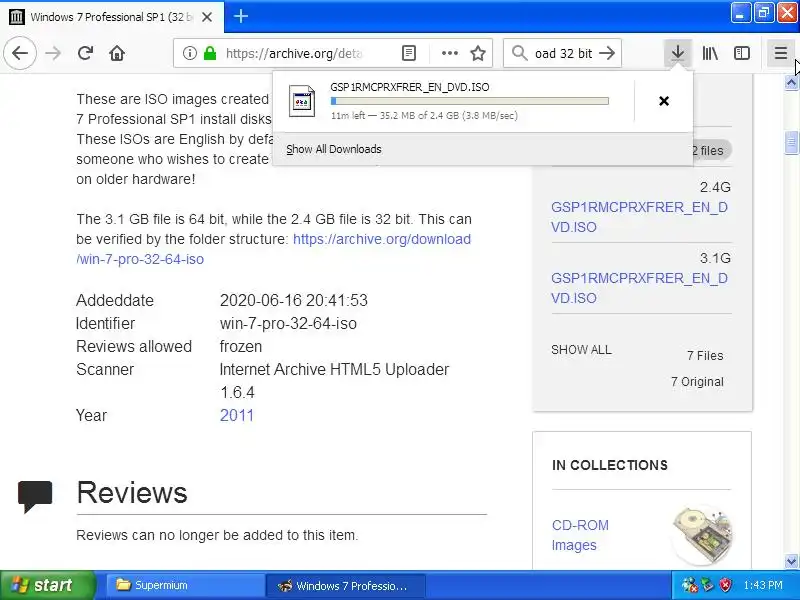Viewport: 800px width, 600px height.
Task: Open tray network connection icon
Action: pyautogui.click(x=690, y=585)
